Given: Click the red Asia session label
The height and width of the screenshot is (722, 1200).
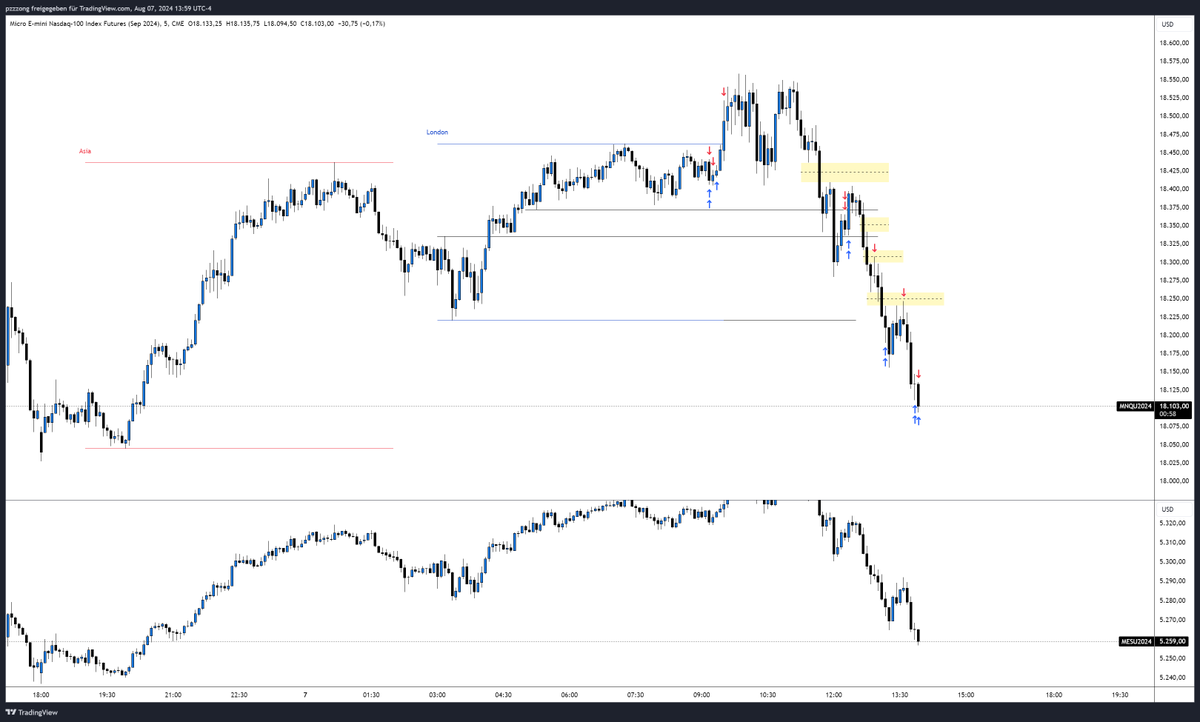Looking at the screenshot, I should pos(85,151).
